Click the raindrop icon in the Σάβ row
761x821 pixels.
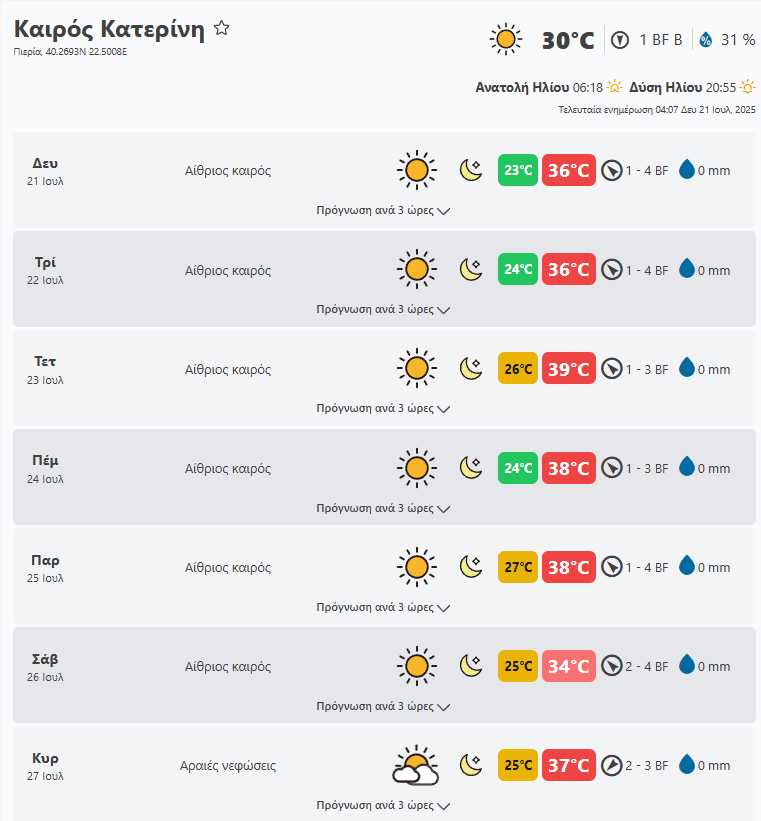(x=686, y=667)
